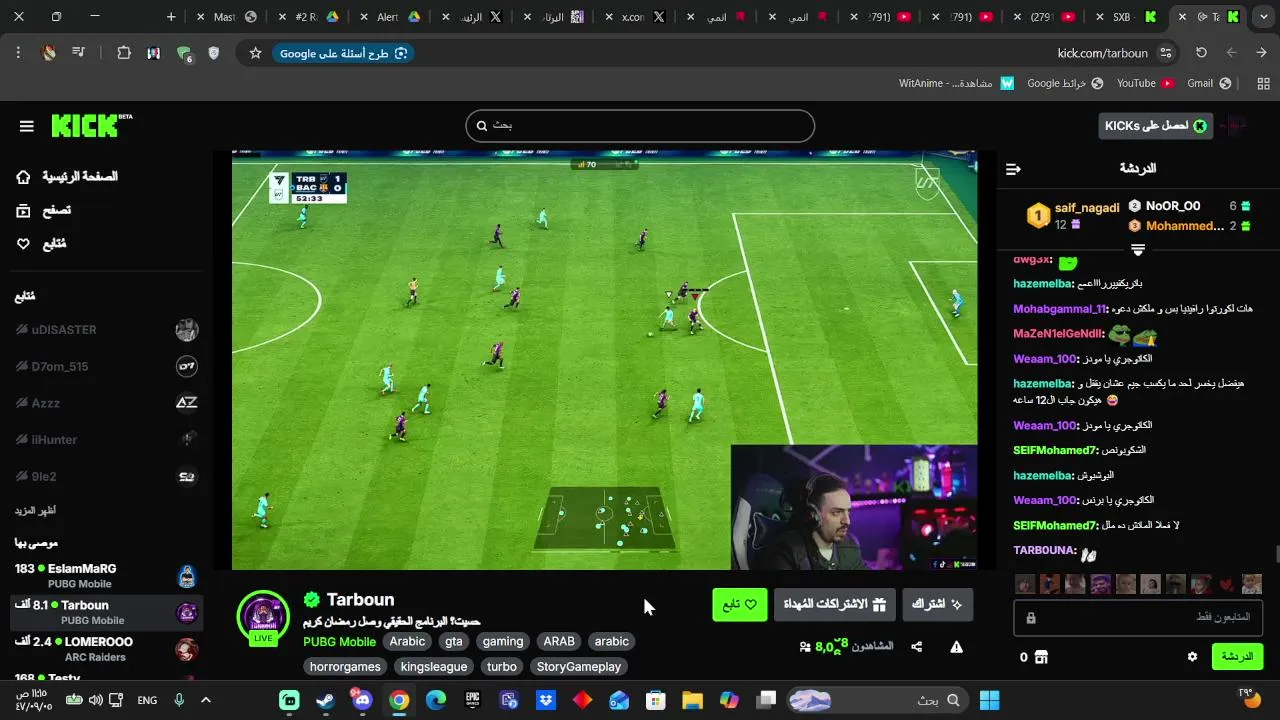The image size is (1280, 720).
Task: Click NoOR_O0 in the gift leaderboard
Action: (x=1173, y=206)
